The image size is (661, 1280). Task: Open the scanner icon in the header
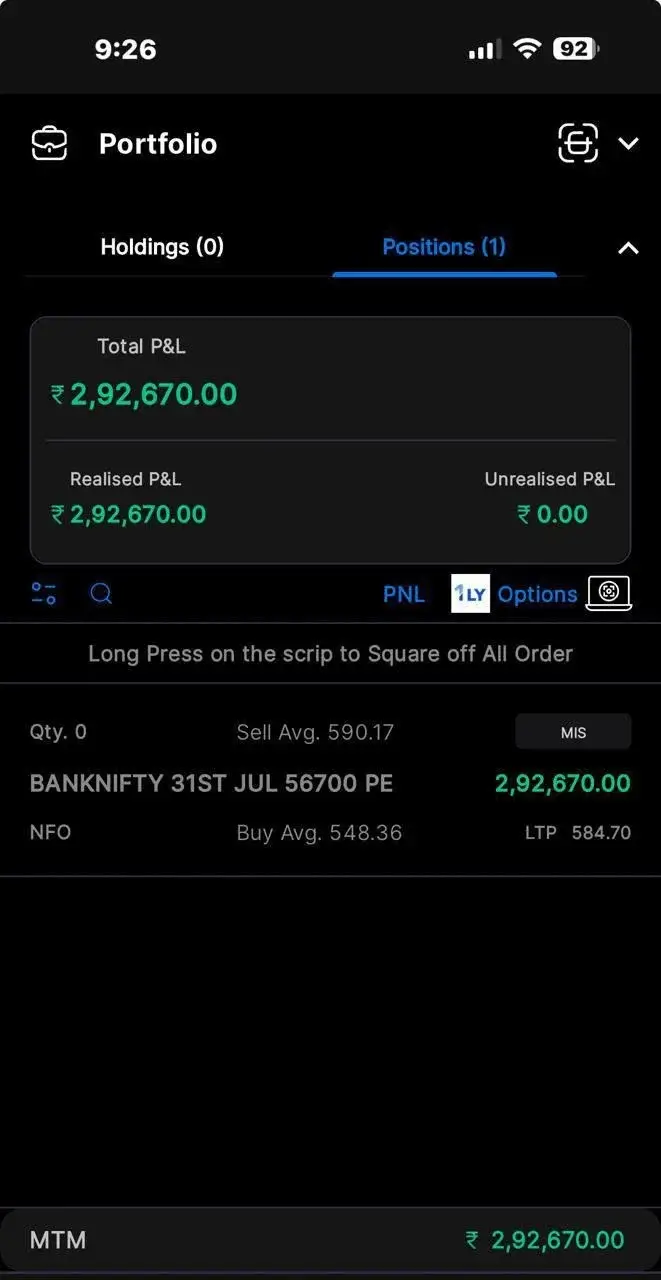578,143
